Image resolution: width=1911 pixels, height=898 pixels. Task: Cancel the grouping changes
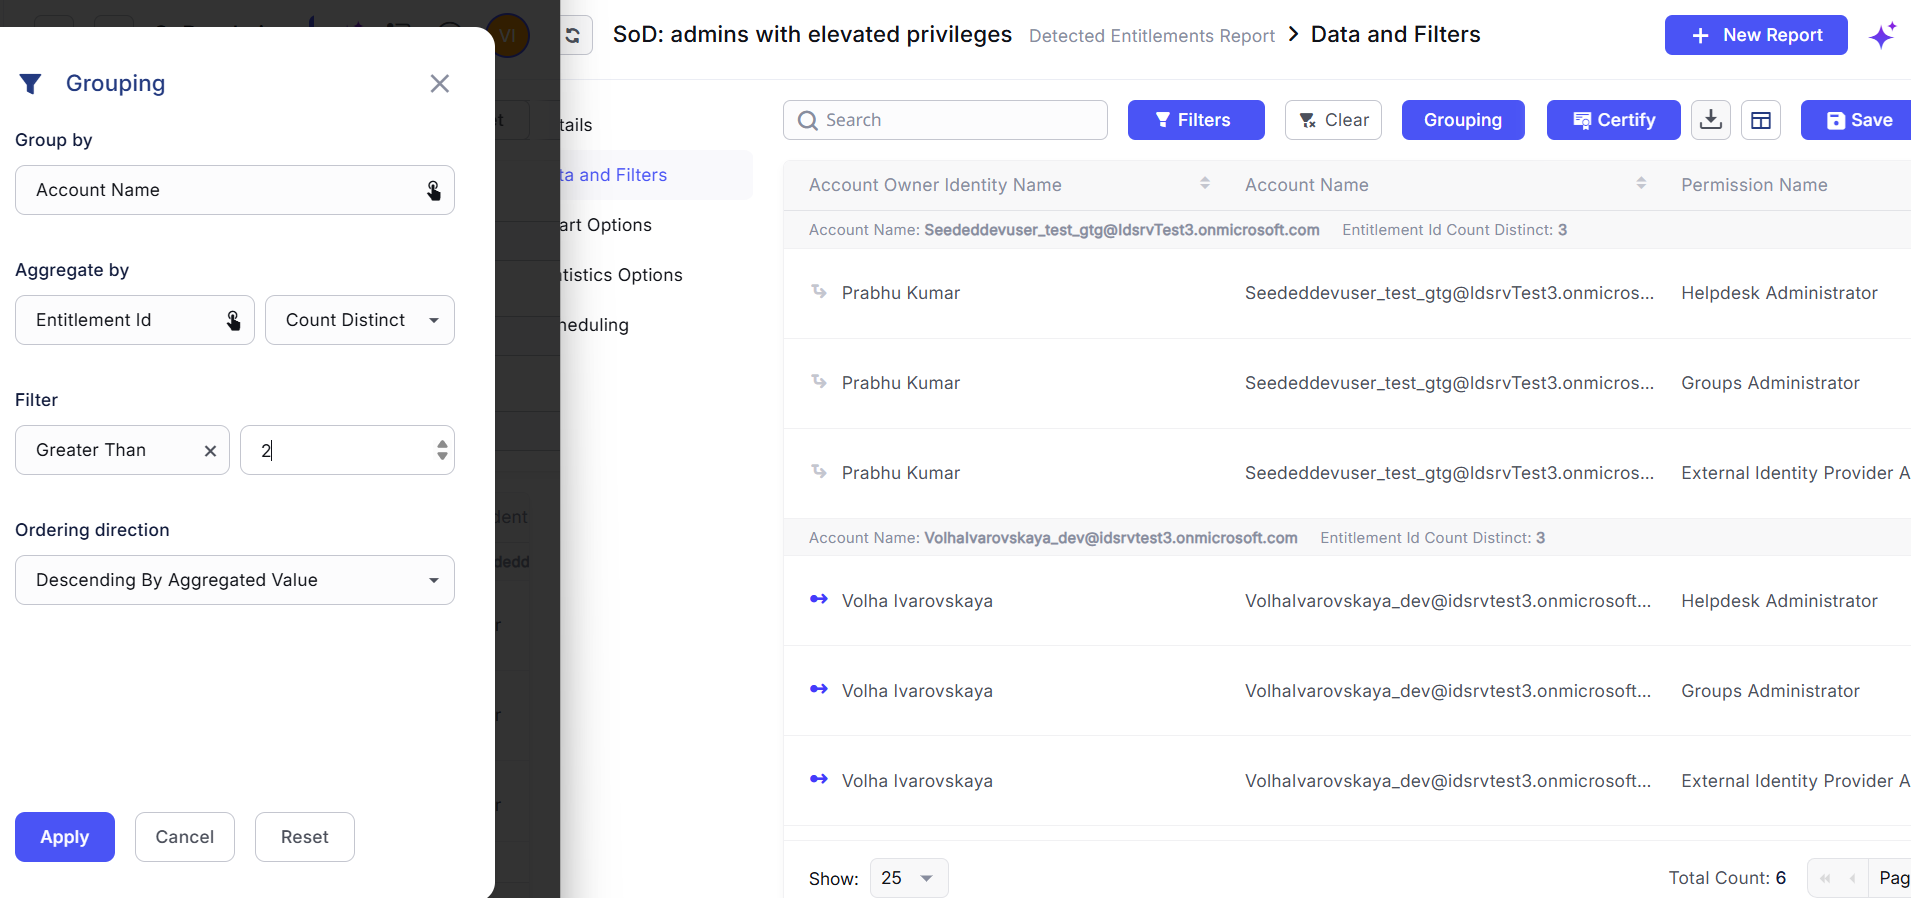185,837
